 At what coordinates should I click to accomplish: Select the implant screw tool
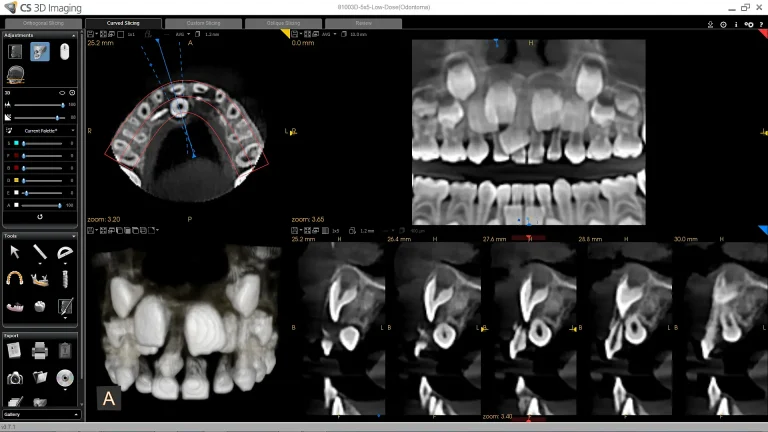(65, 279)
